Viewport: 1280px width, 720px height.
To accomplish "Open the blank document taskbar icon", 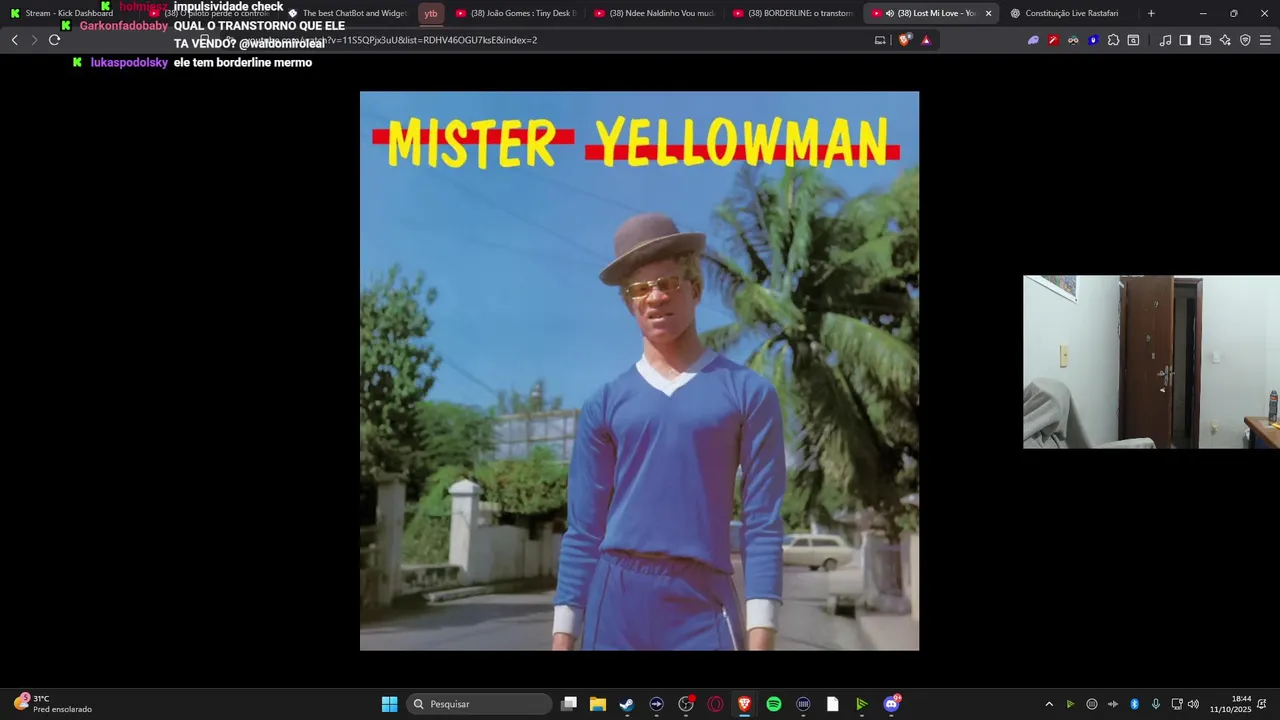I will click(x=832, y=704).
